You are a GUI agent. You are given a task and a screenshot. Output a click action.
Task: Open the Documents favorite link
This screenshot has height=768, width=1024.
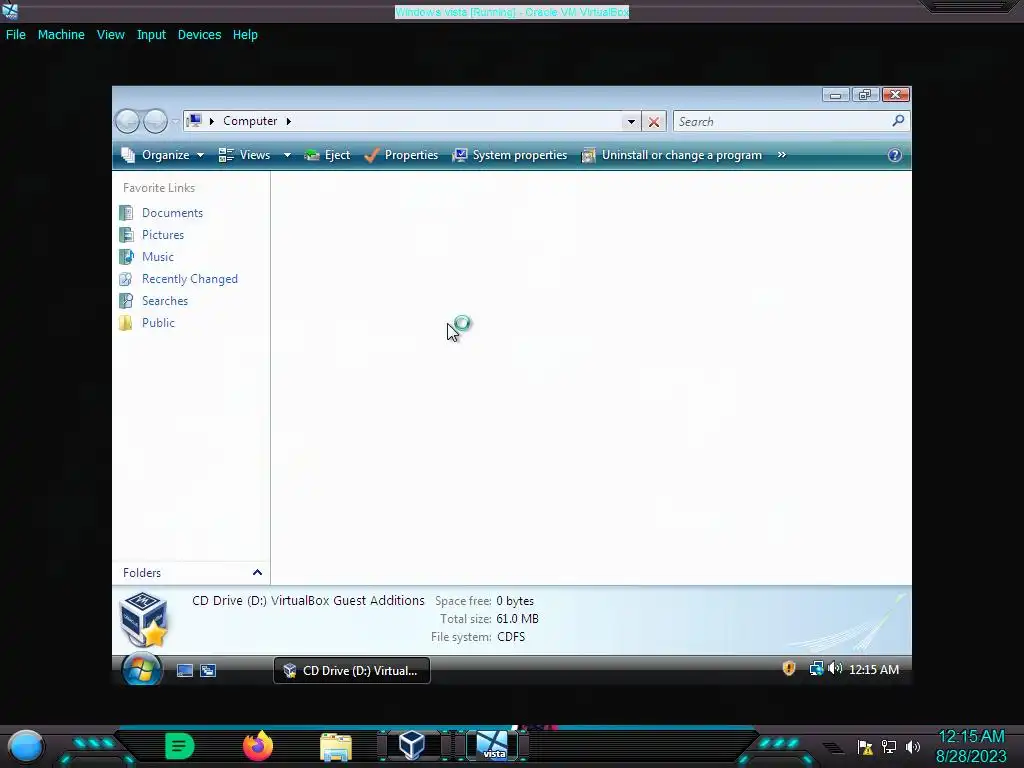tap(172, 213)
